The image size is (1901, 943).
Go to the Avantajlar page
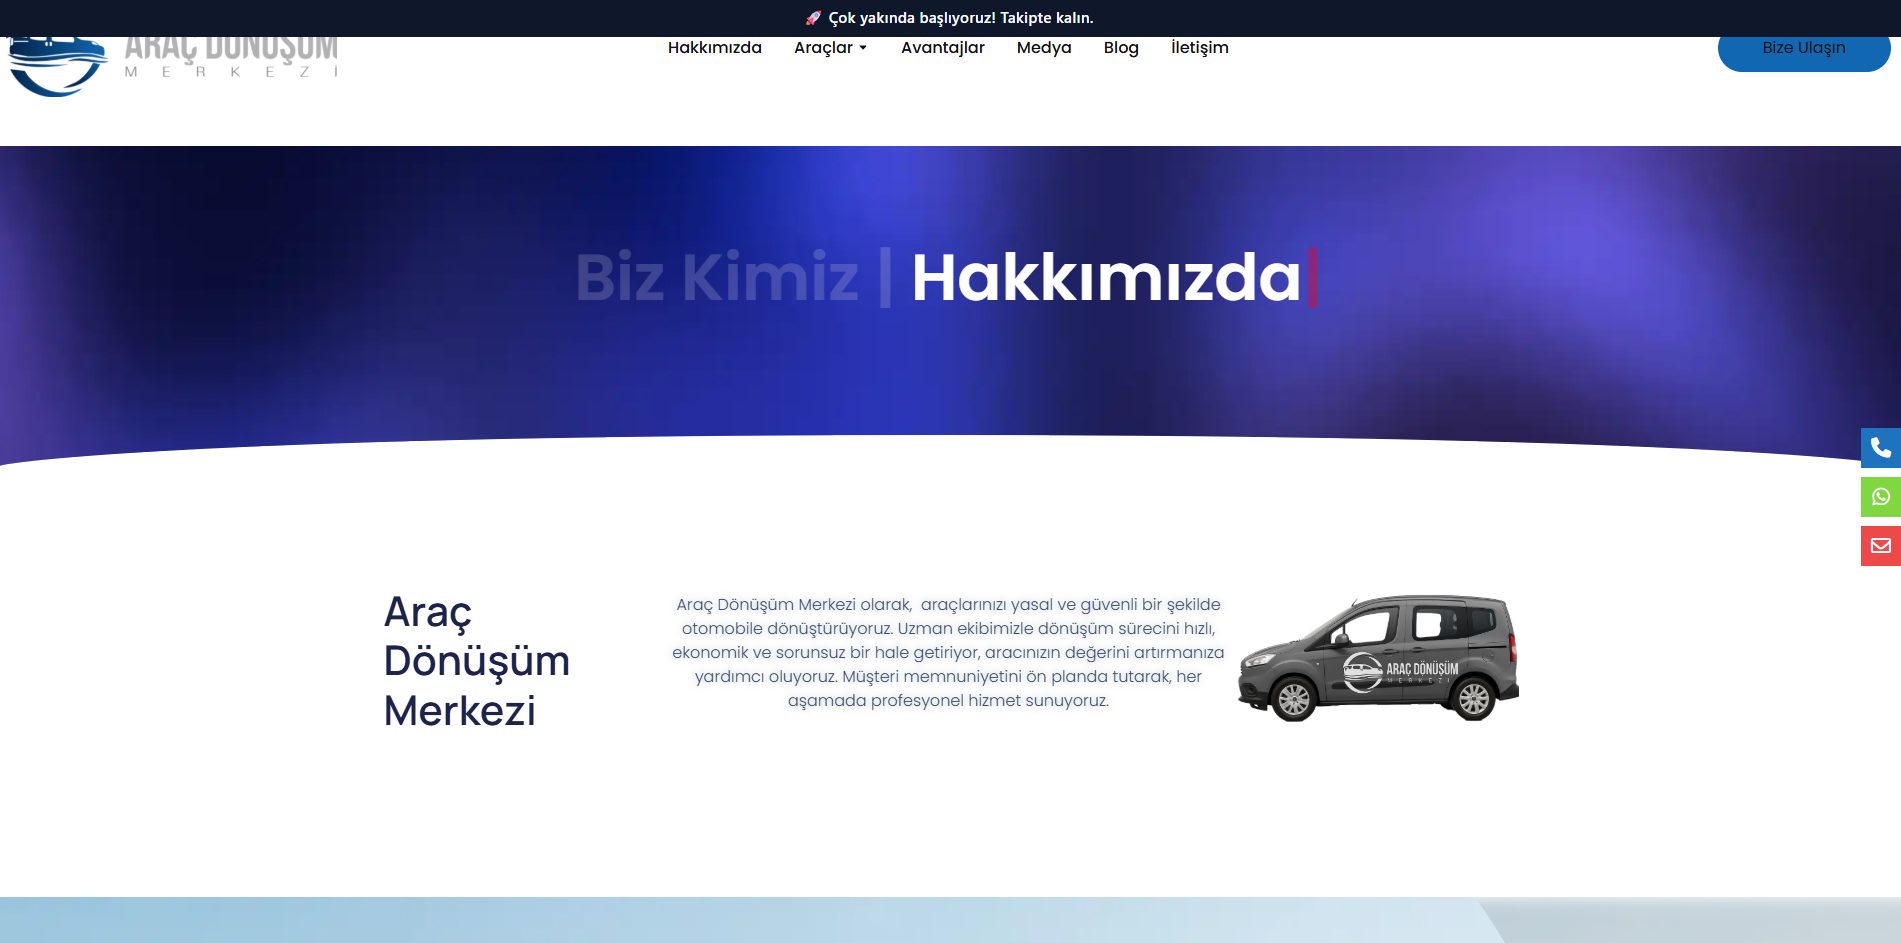942,48
